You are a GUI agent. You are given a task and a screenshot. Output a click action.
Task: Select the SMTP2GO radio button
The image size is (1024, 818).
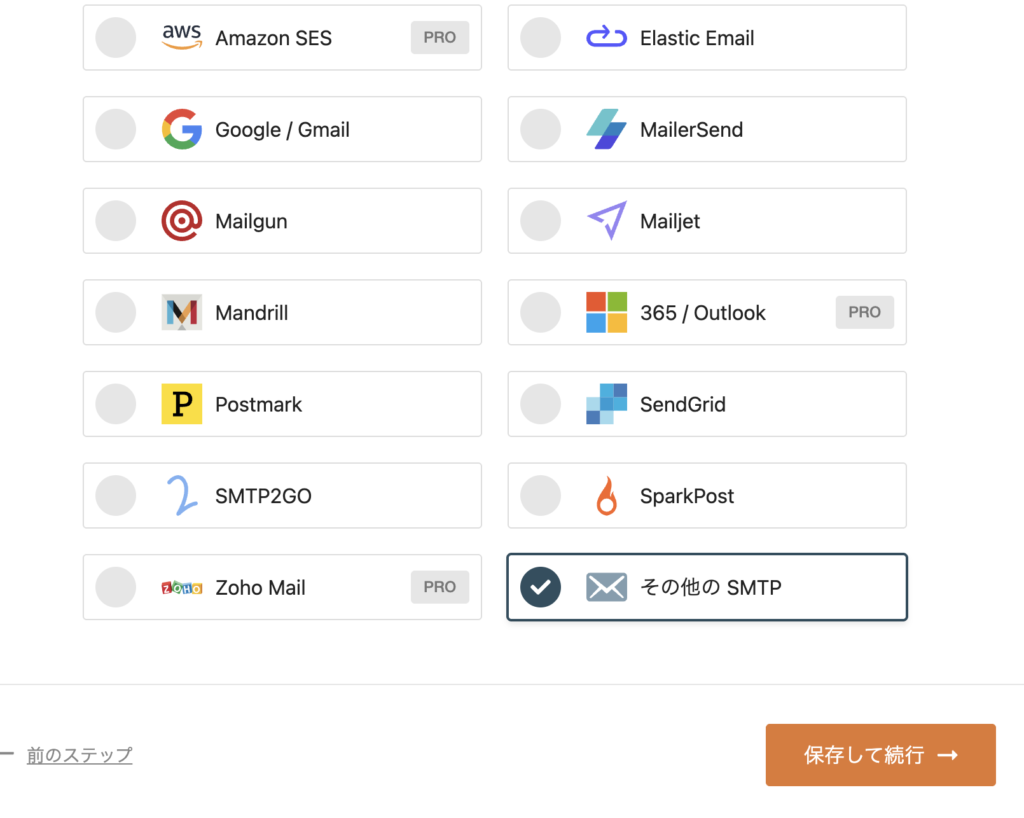(116, 496)
